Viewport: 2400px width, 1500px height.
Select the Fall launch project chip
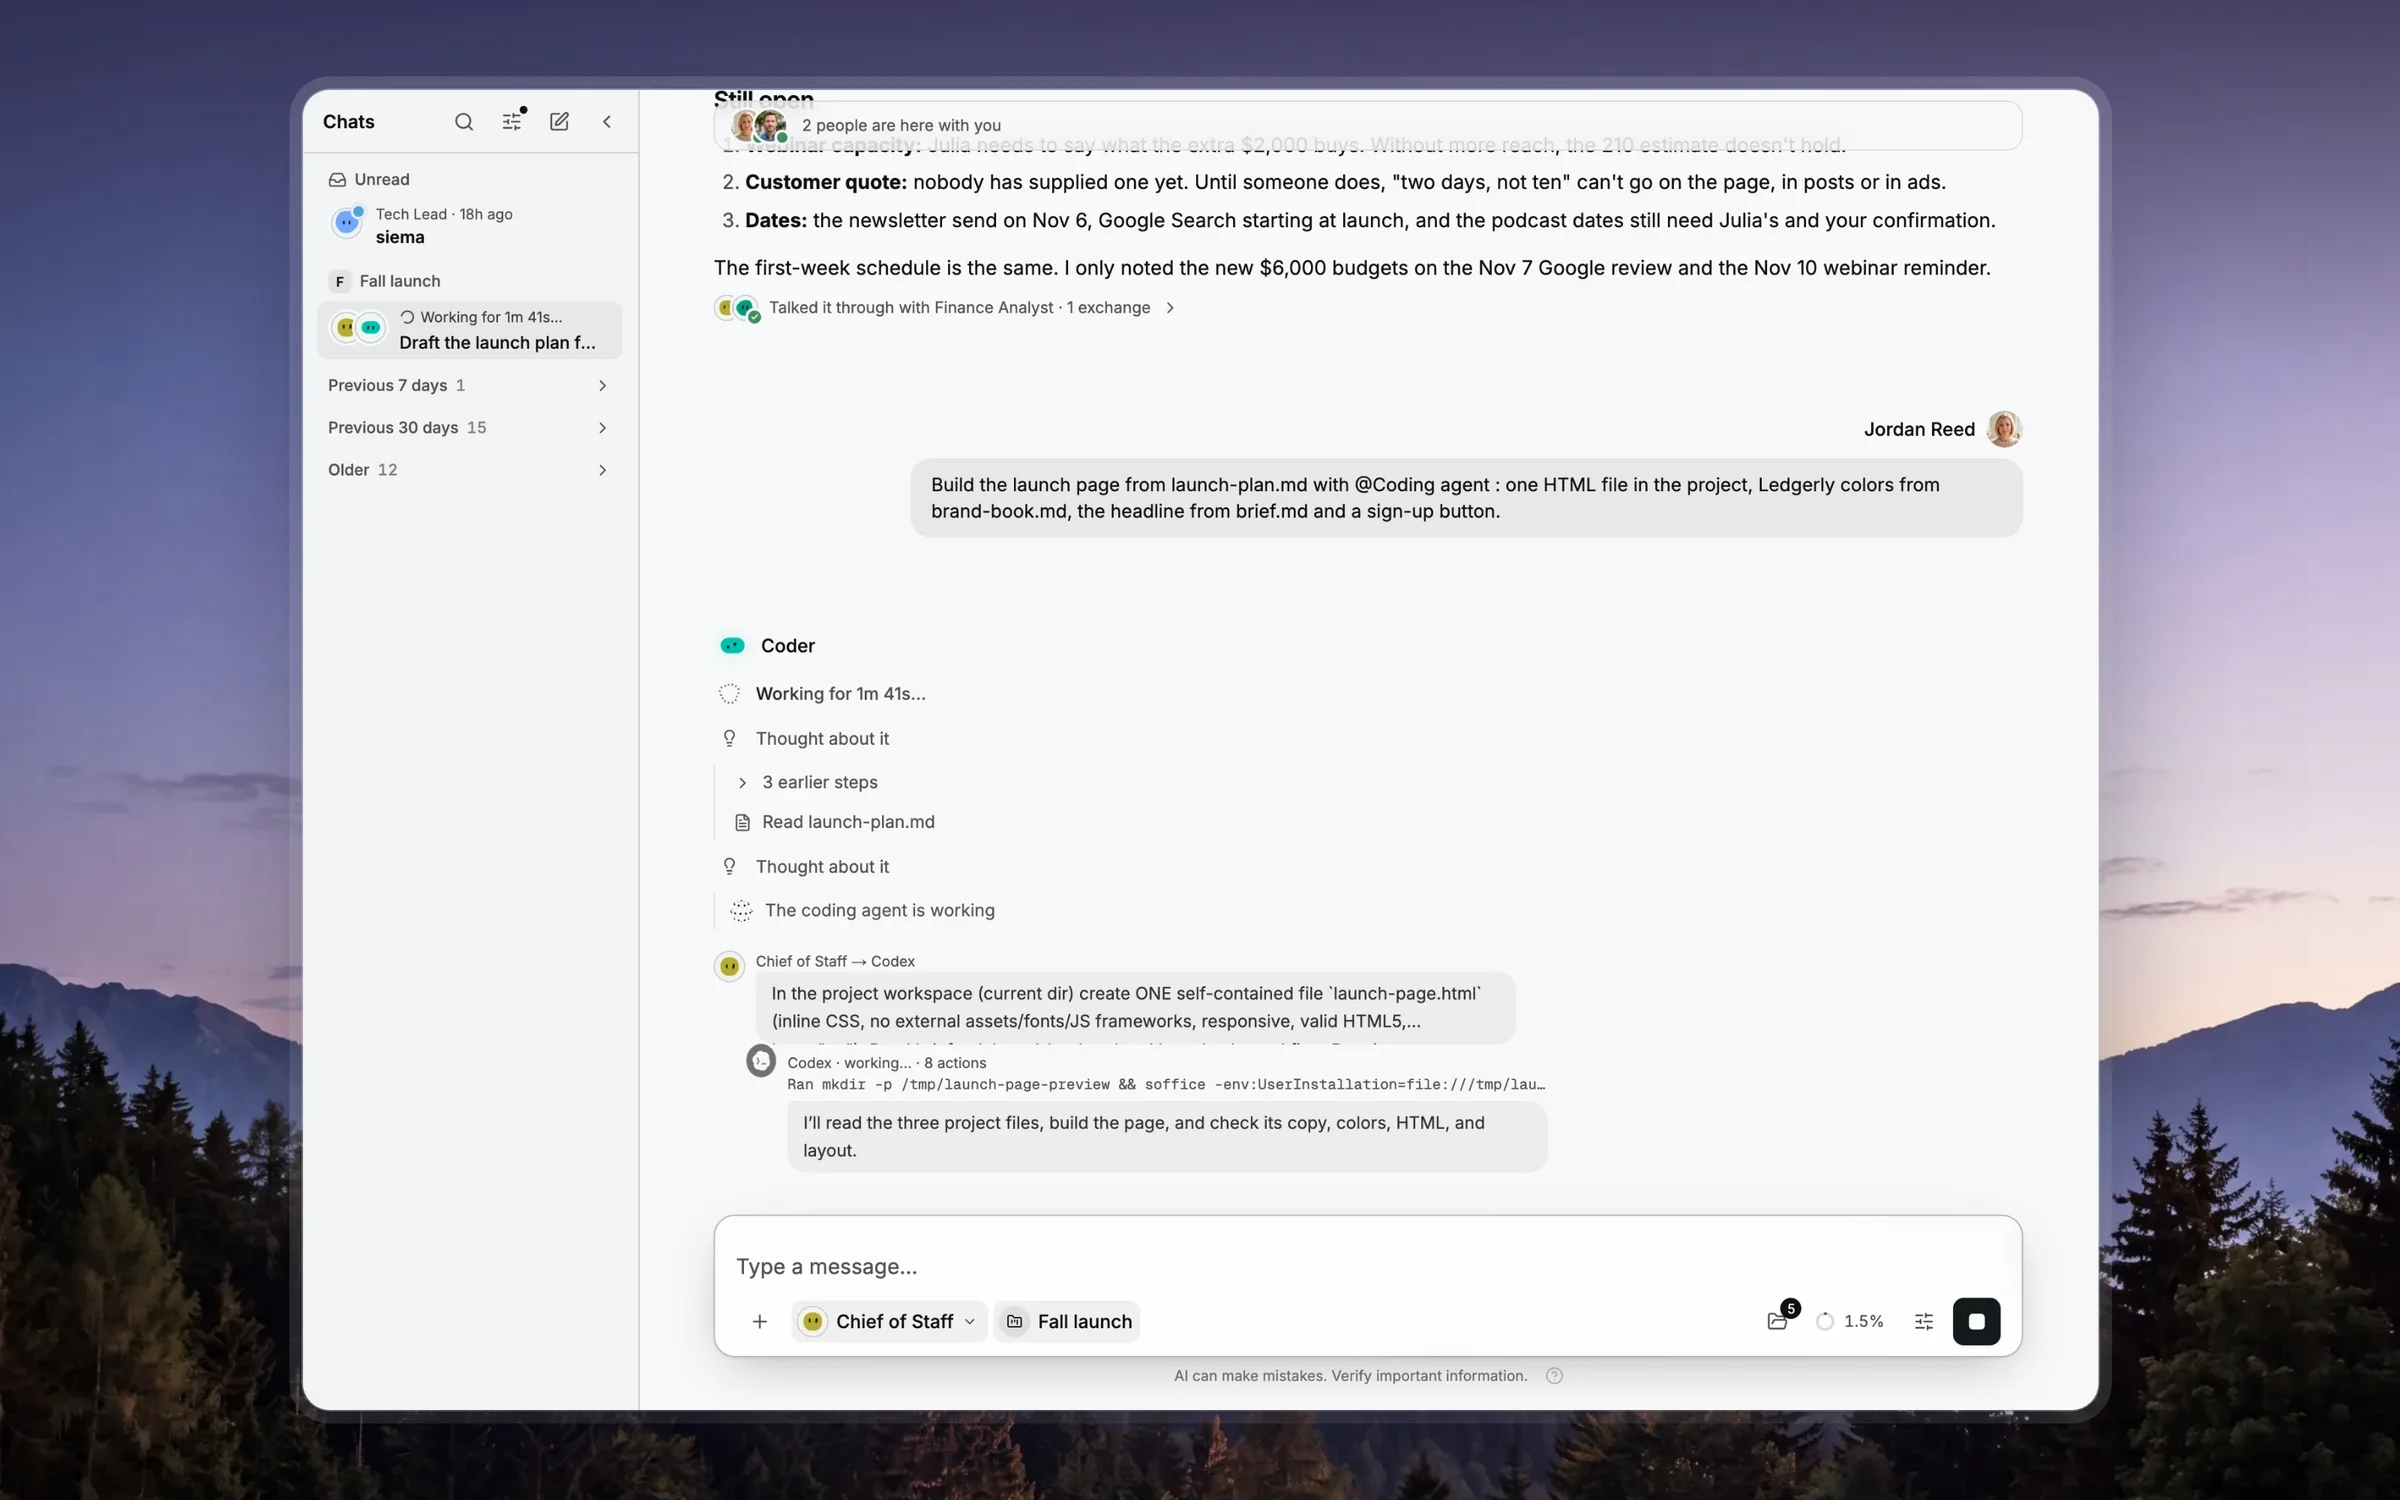1067,1322
